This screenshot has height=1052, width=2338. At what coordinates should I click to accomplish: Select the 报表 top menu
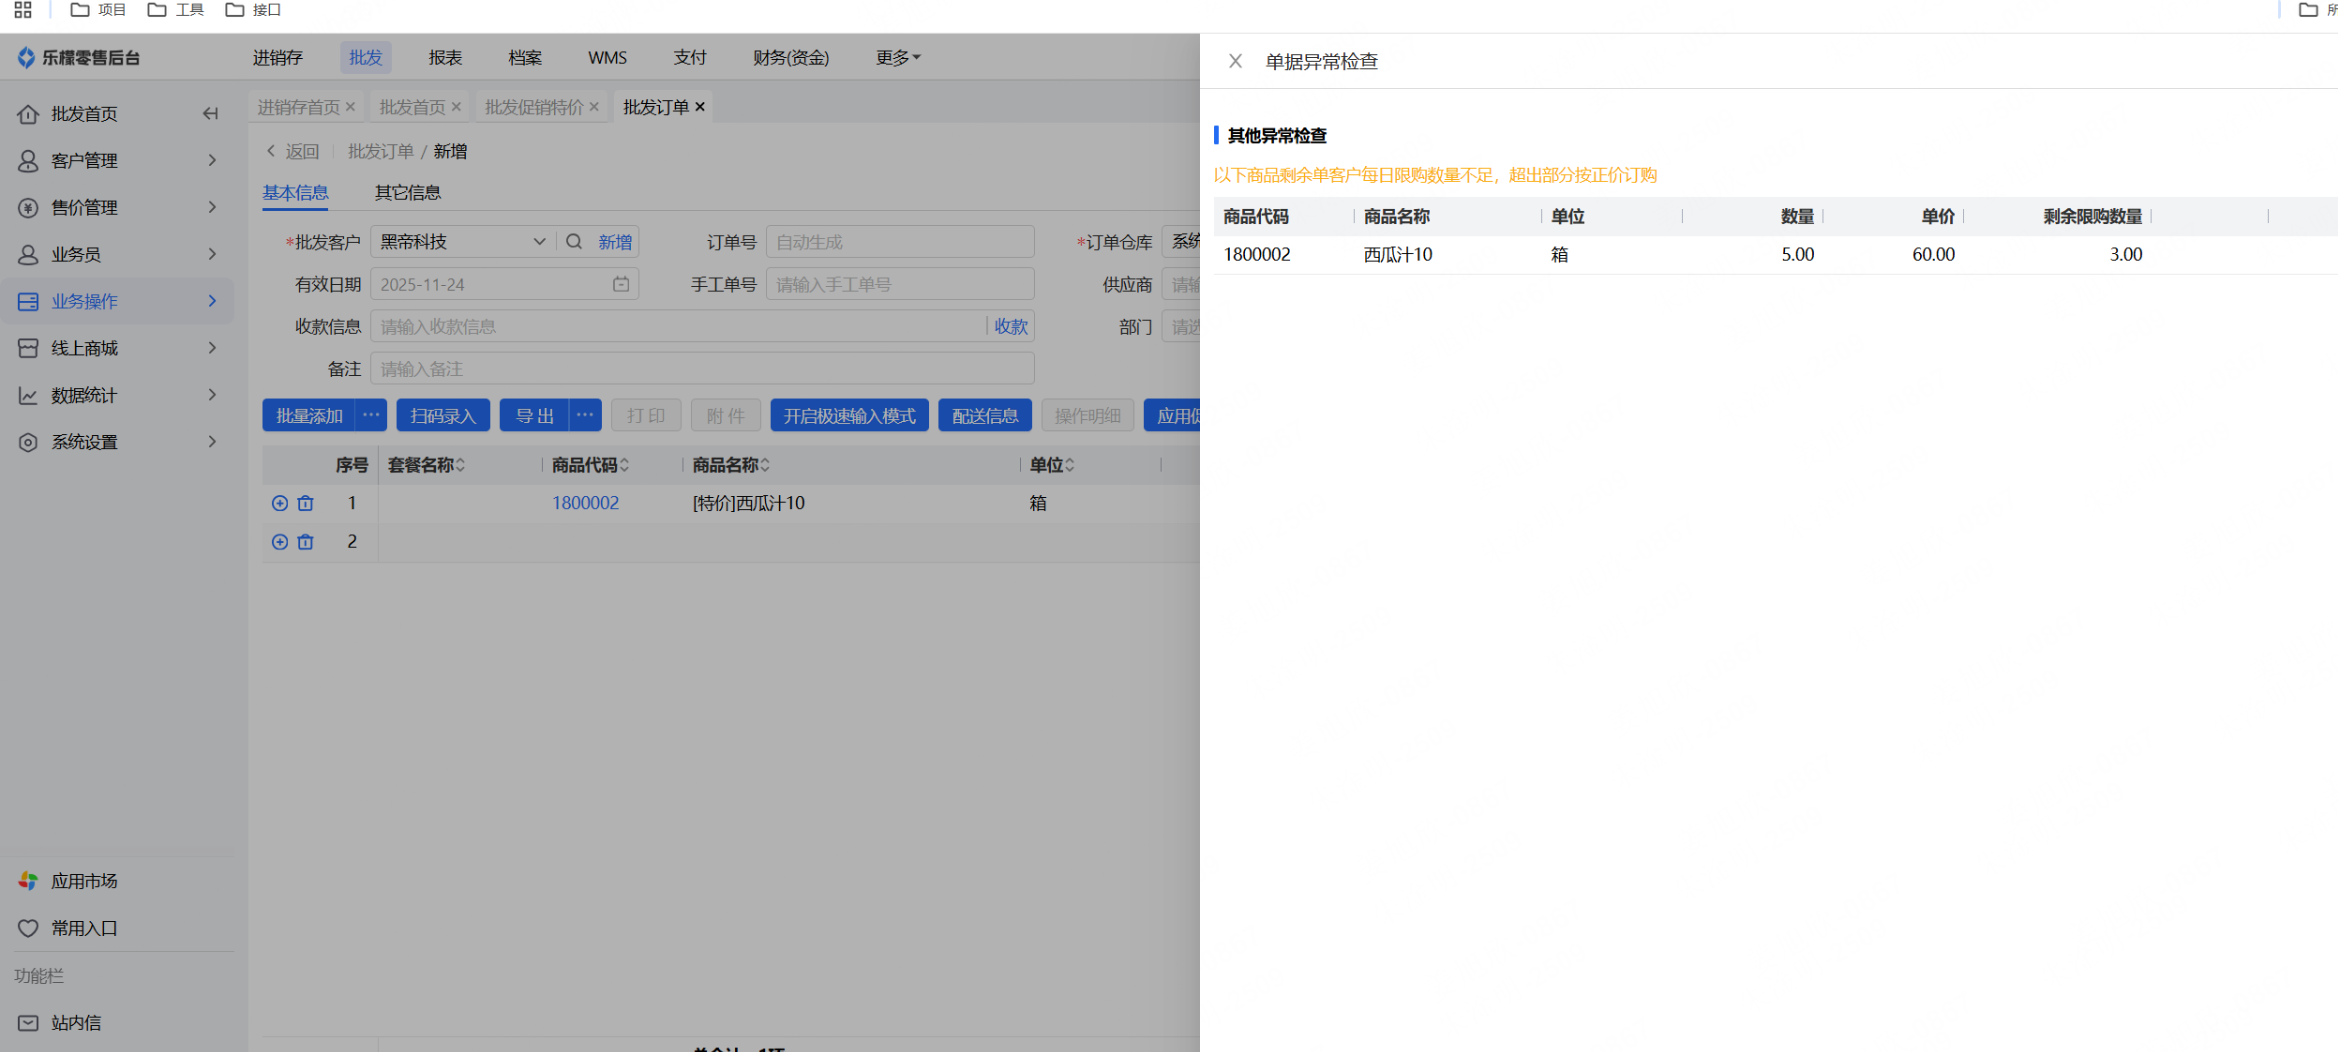pos(445,58)
